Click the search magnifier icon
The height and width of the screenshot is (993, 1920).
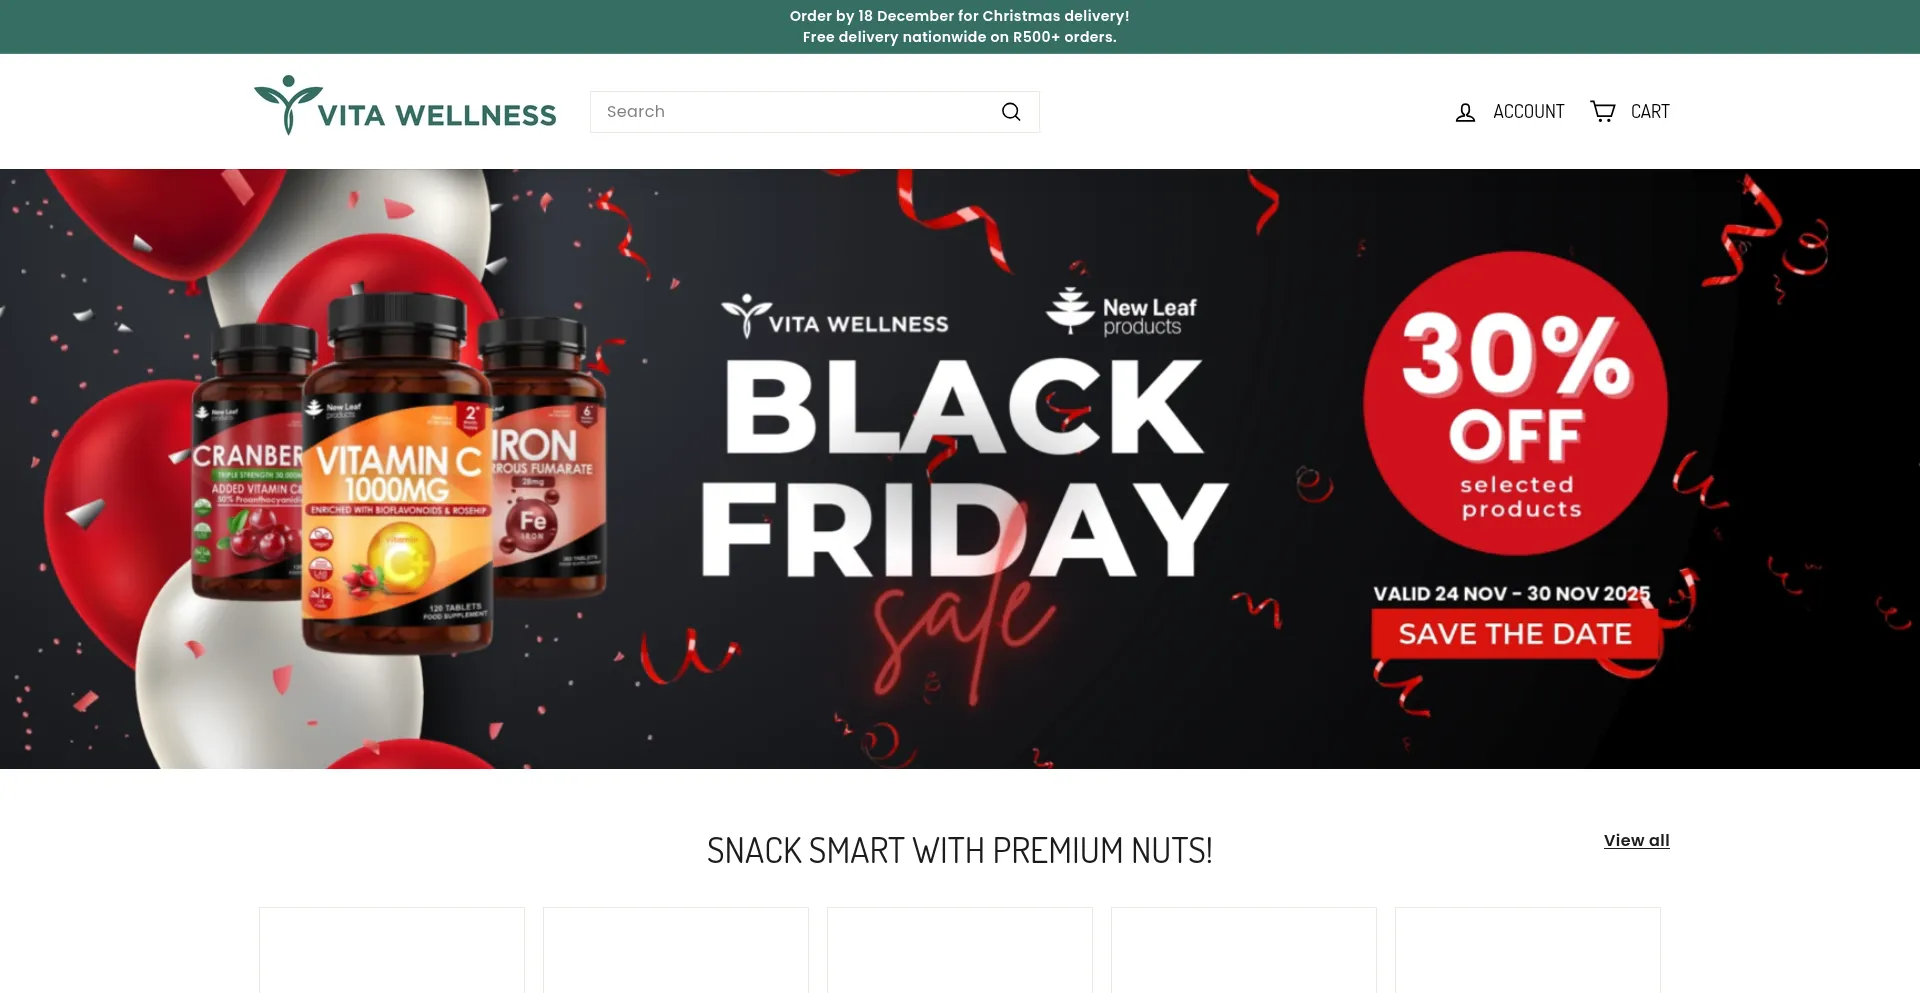(x=1011, y=112)
